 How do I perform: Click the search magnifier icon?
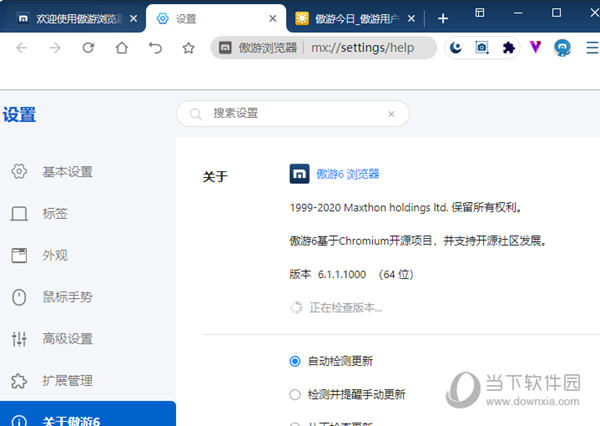coord(196,114)
